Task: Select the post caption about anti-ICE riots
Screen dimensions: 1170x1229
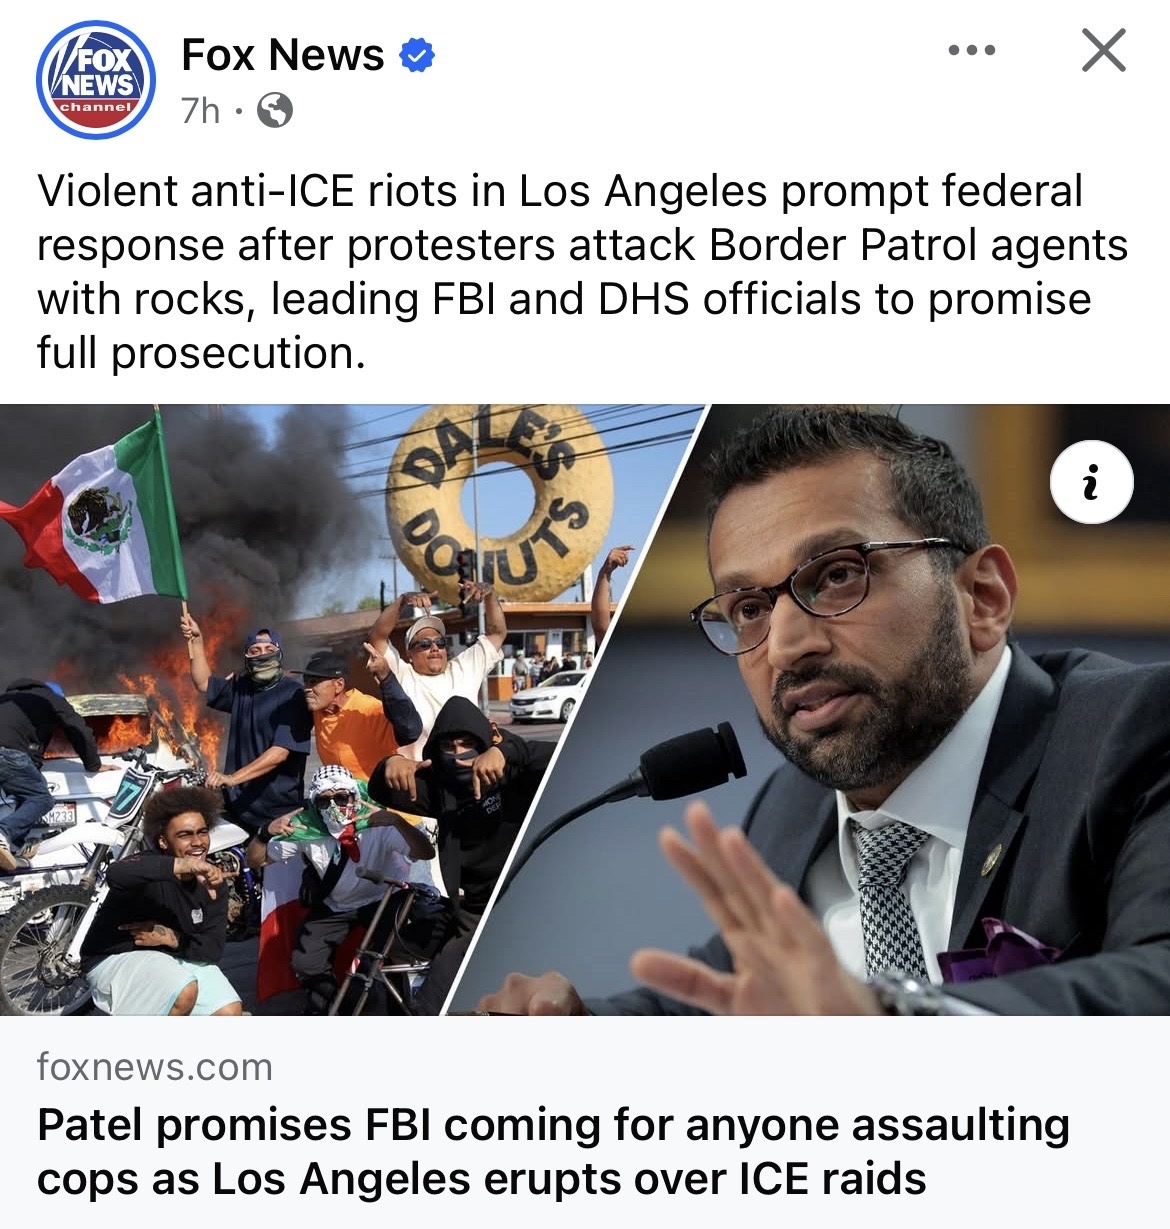Action: tap(583, 271)
